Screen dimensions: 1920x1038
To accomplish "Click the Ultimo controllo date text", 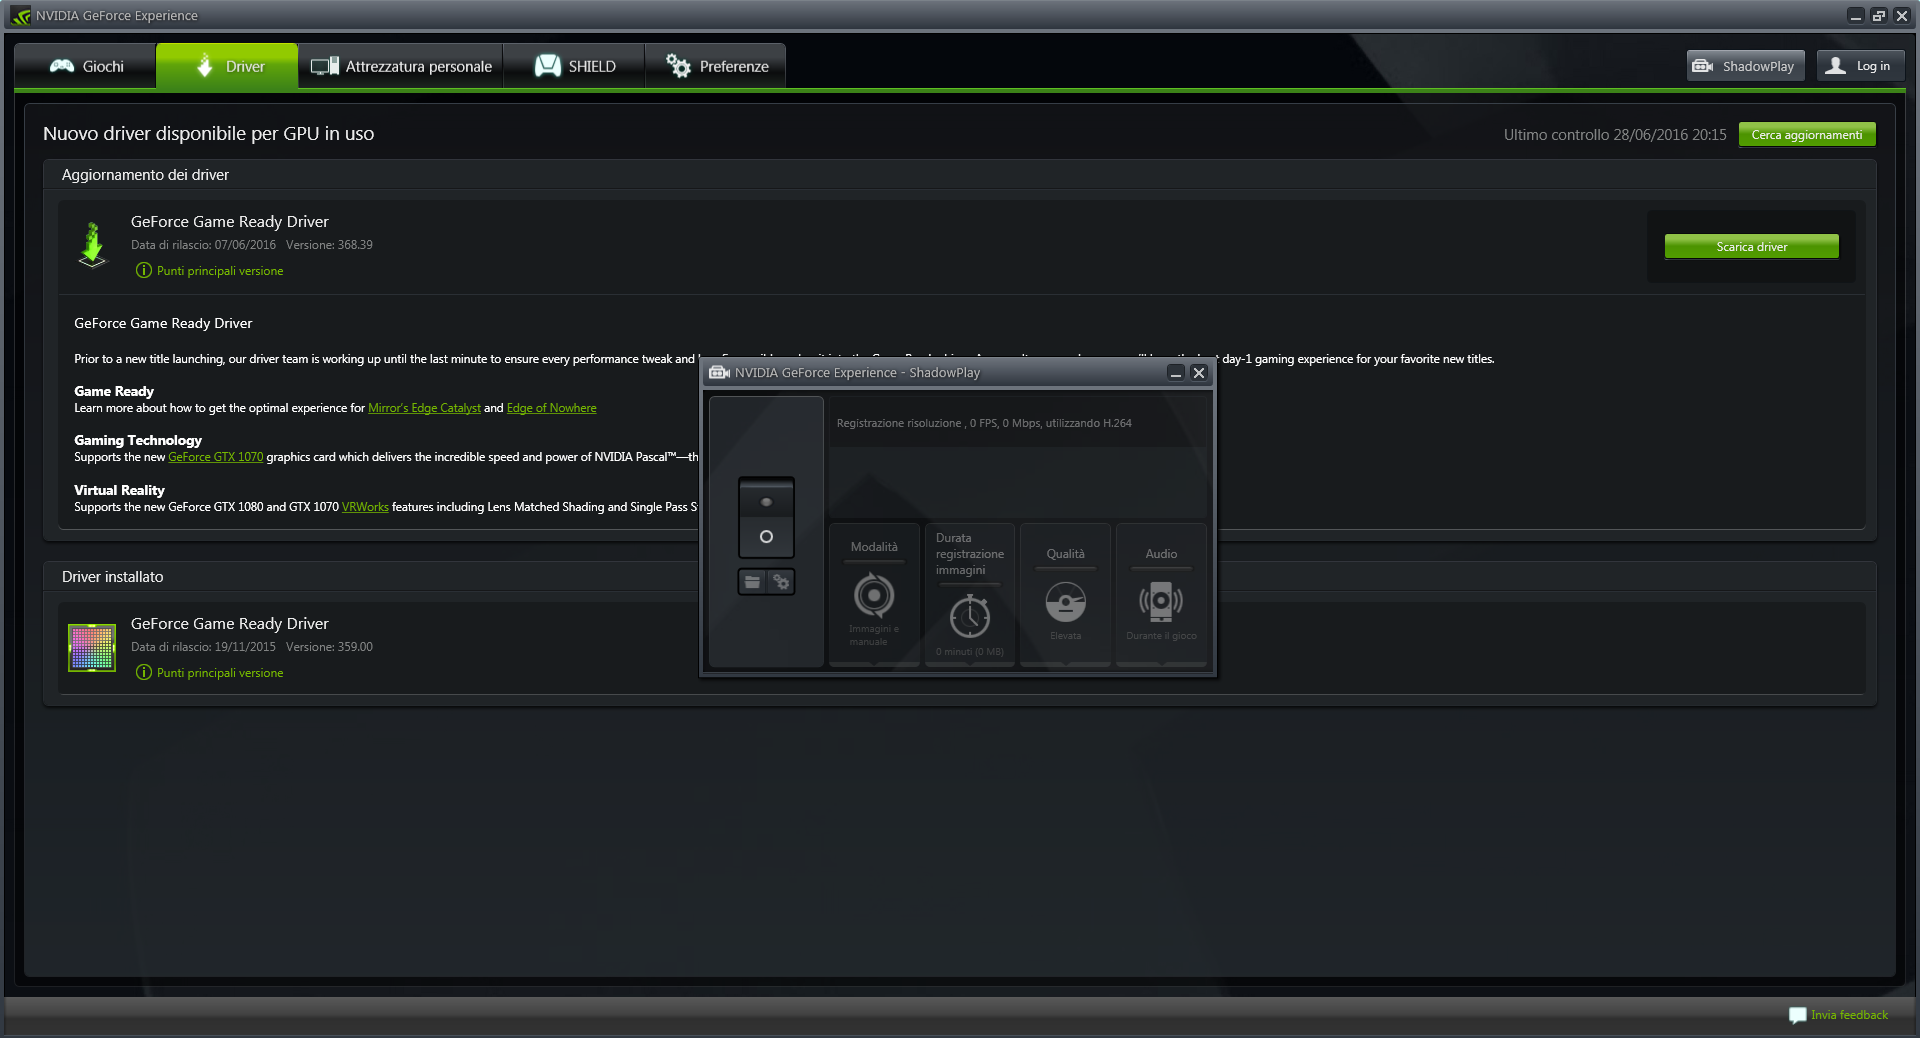I will [1615, 135].
